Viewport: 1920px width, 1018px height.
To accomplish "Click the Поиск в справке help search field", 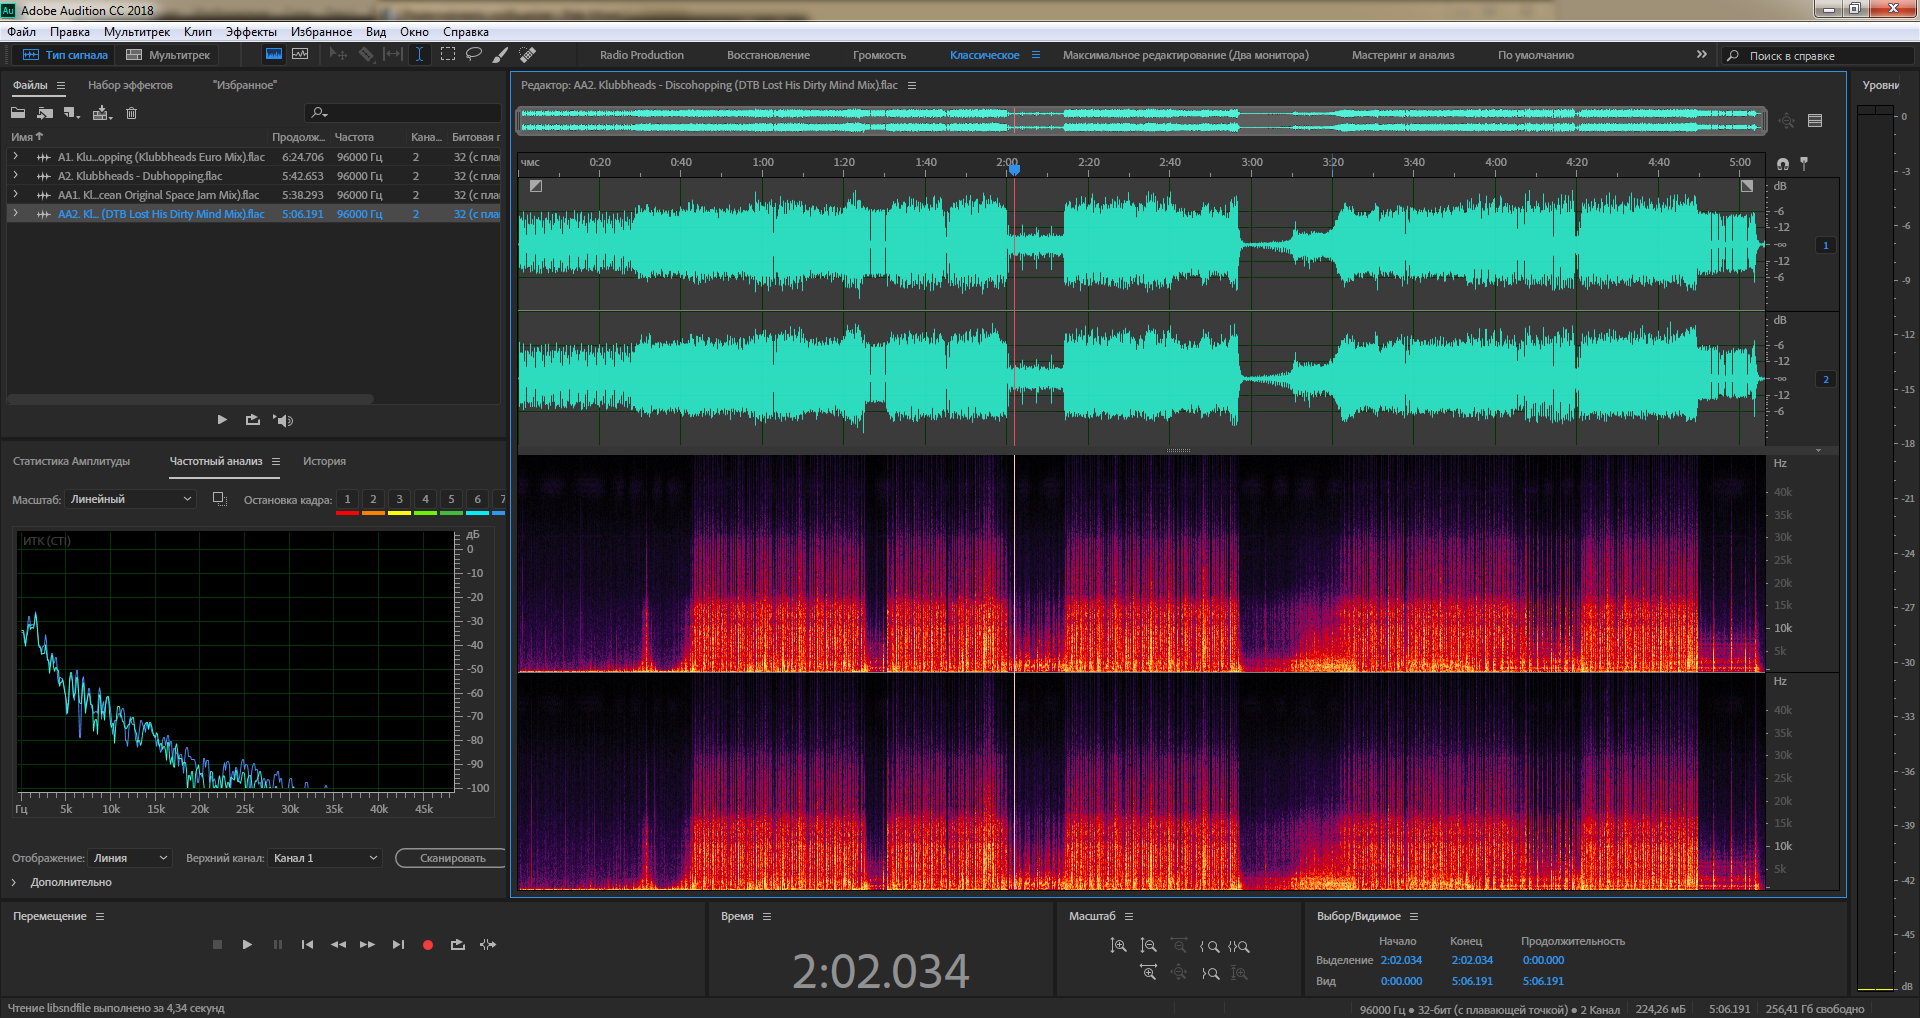I will (x=1816, y=56).
